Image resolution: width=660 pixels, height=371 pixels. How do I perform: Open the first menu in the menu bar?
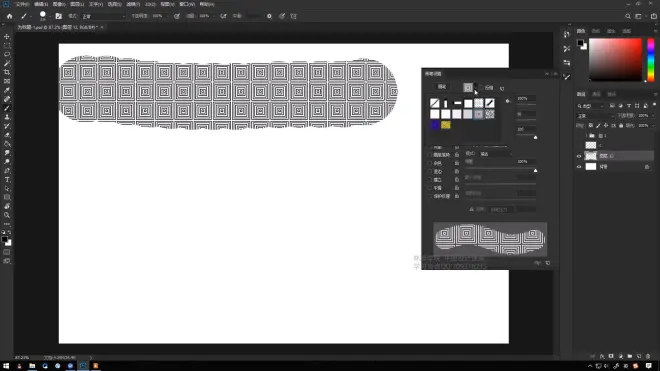[22, 4]
